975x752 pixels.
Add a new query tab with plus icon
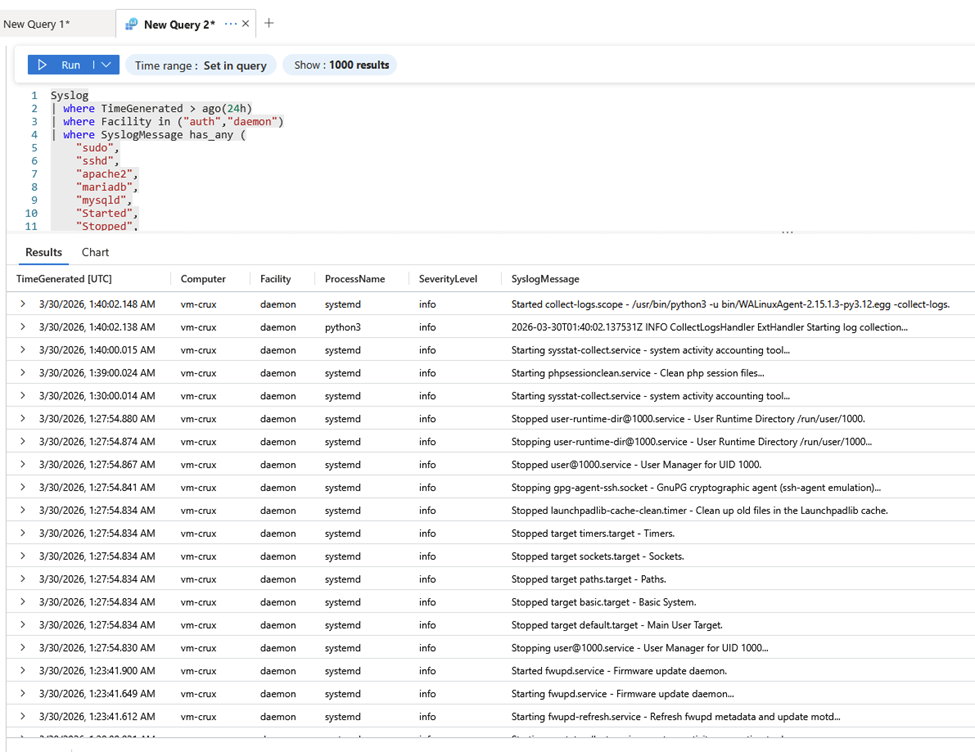[269, 24]
